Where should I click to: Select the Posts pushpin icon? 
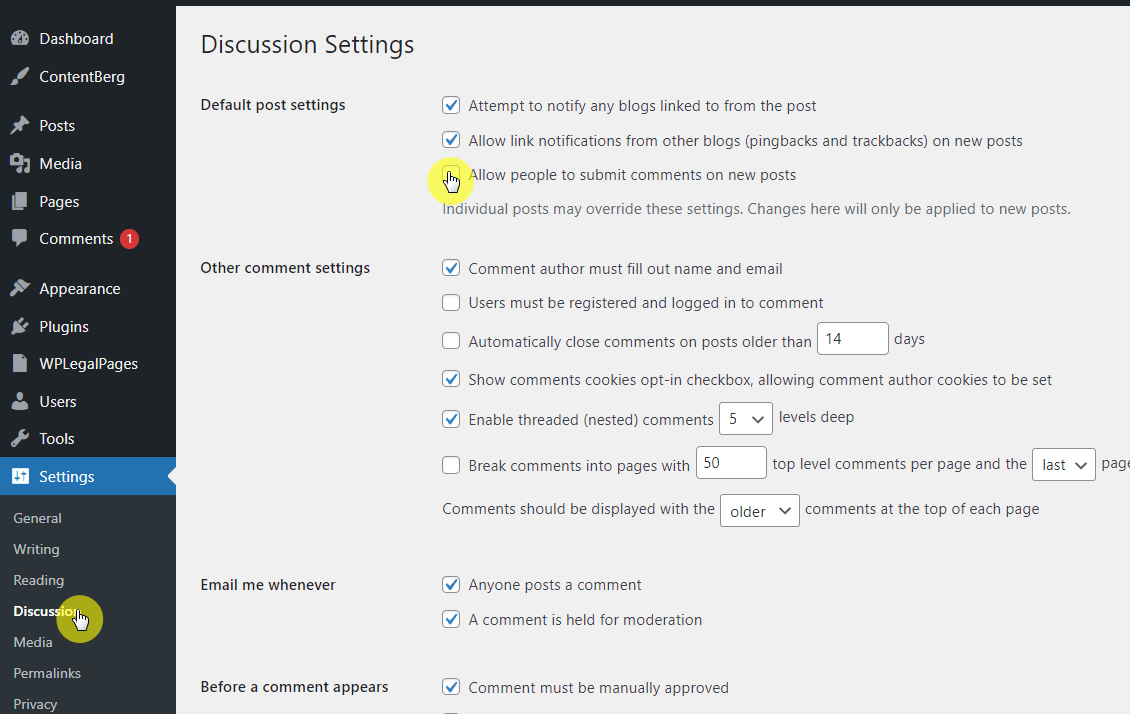[x=22, y=124]
